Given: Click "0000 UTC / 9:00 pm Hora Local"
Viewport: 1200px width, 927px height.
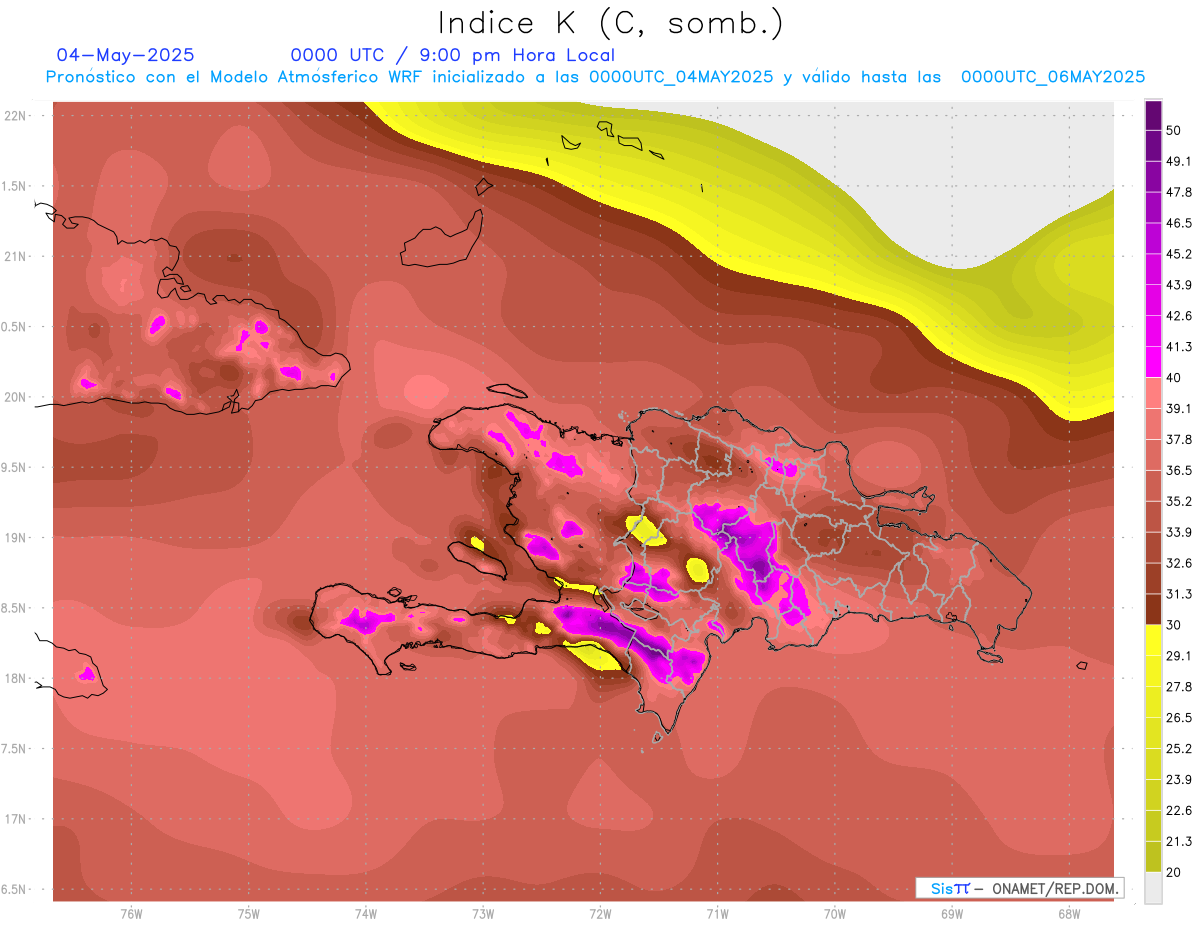Looking at the screenshot, I should point(453,55).
